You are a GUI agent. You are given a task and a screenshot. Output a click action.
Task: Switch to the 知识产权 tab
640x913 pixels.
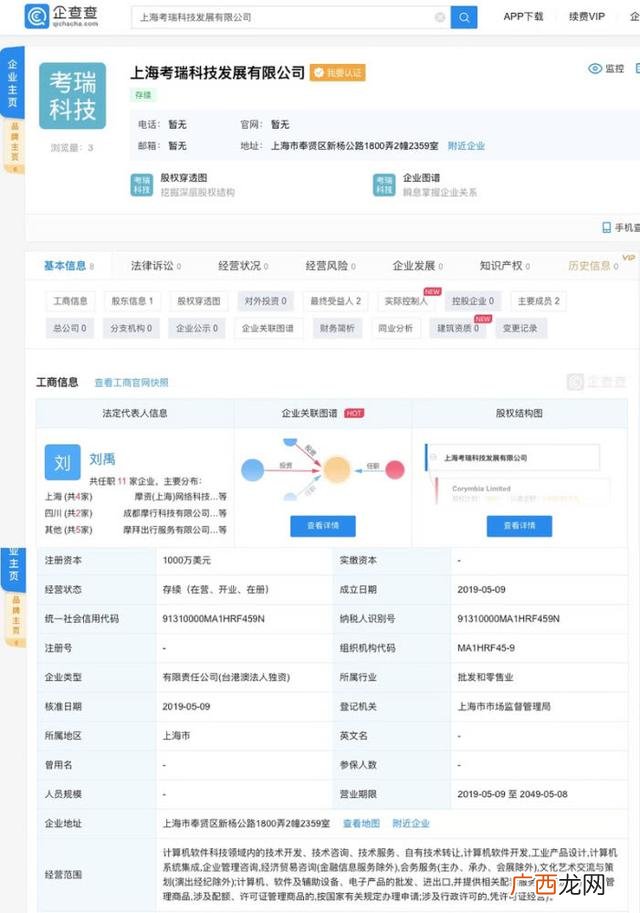coord(504,266)
